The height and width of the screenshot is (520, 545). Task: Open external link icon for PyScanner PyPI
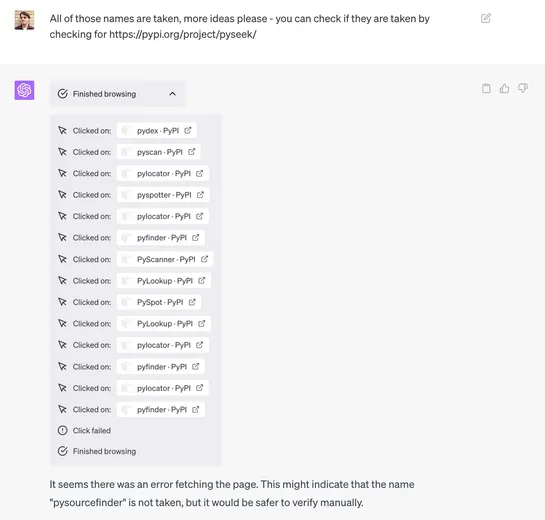(204, 259)
